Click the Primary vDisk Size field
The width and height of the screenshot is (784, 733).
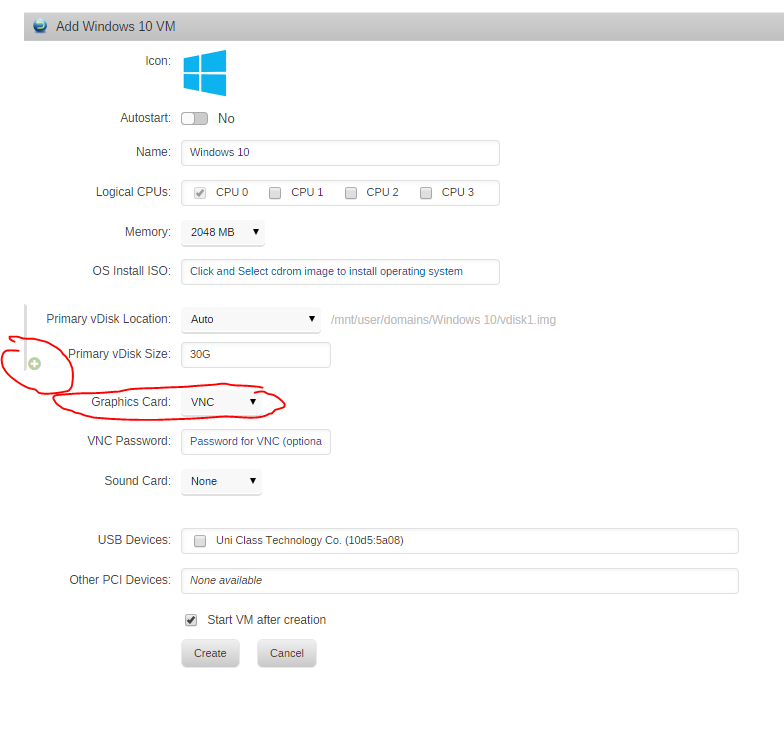pyautogui.click(x=256, y=354)
